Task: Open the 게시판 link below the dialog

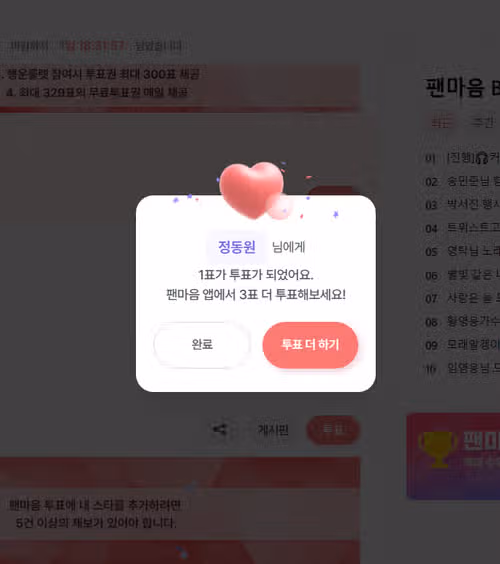Action: [x=273, y=429]
